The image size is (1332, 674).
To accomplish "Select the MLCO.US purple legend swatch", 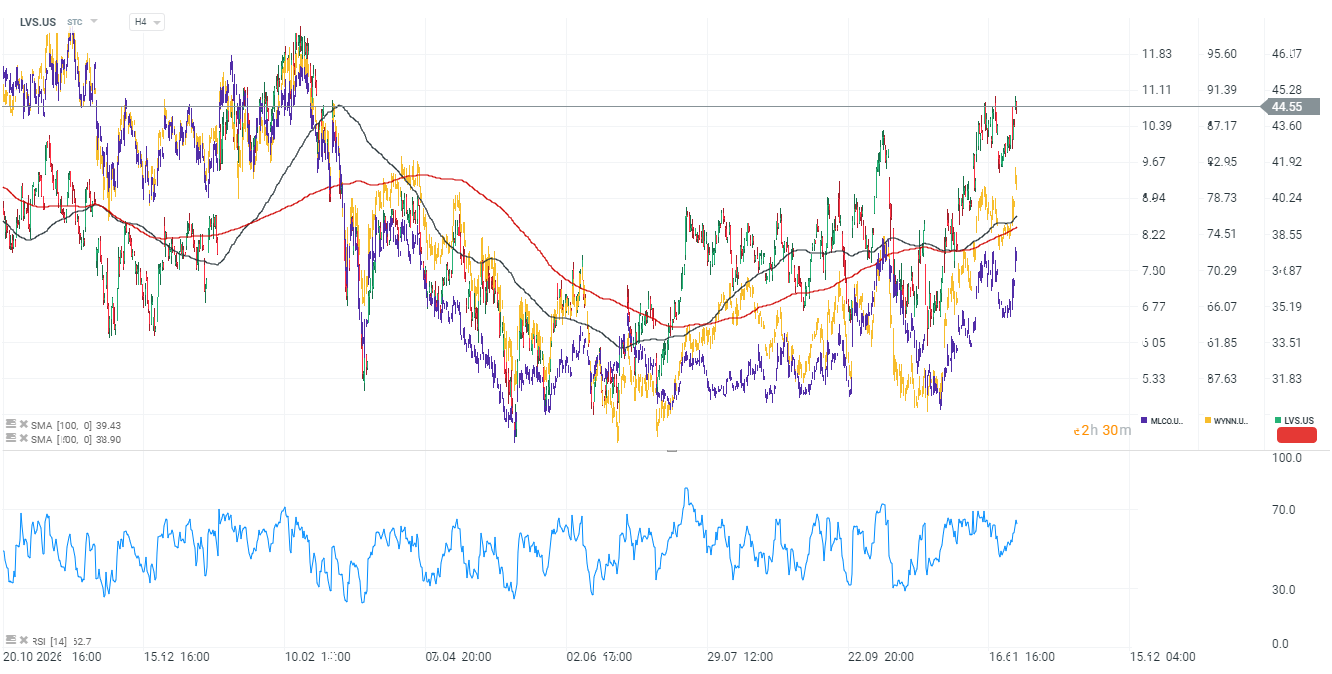I will [x=1145, y=420].
